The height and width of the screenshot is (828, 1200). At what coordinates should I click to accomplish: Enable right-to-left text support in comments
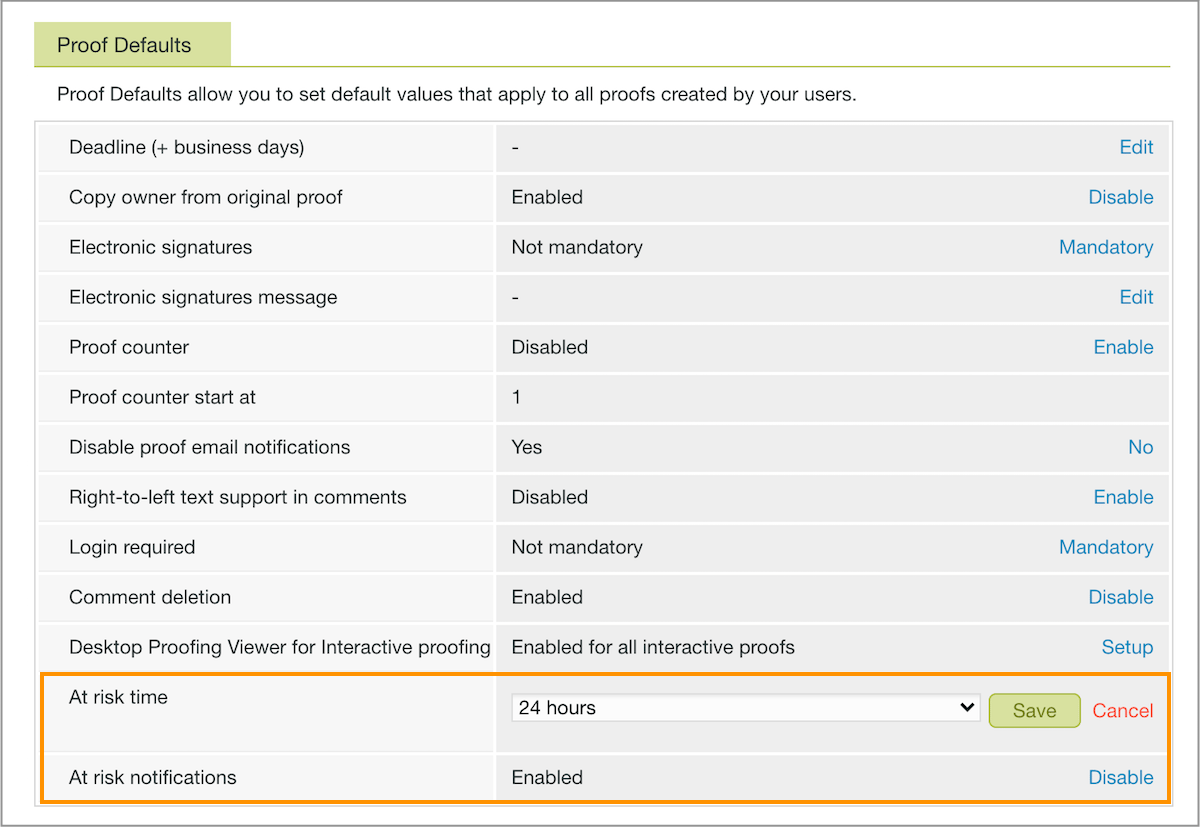[1123, 497]
